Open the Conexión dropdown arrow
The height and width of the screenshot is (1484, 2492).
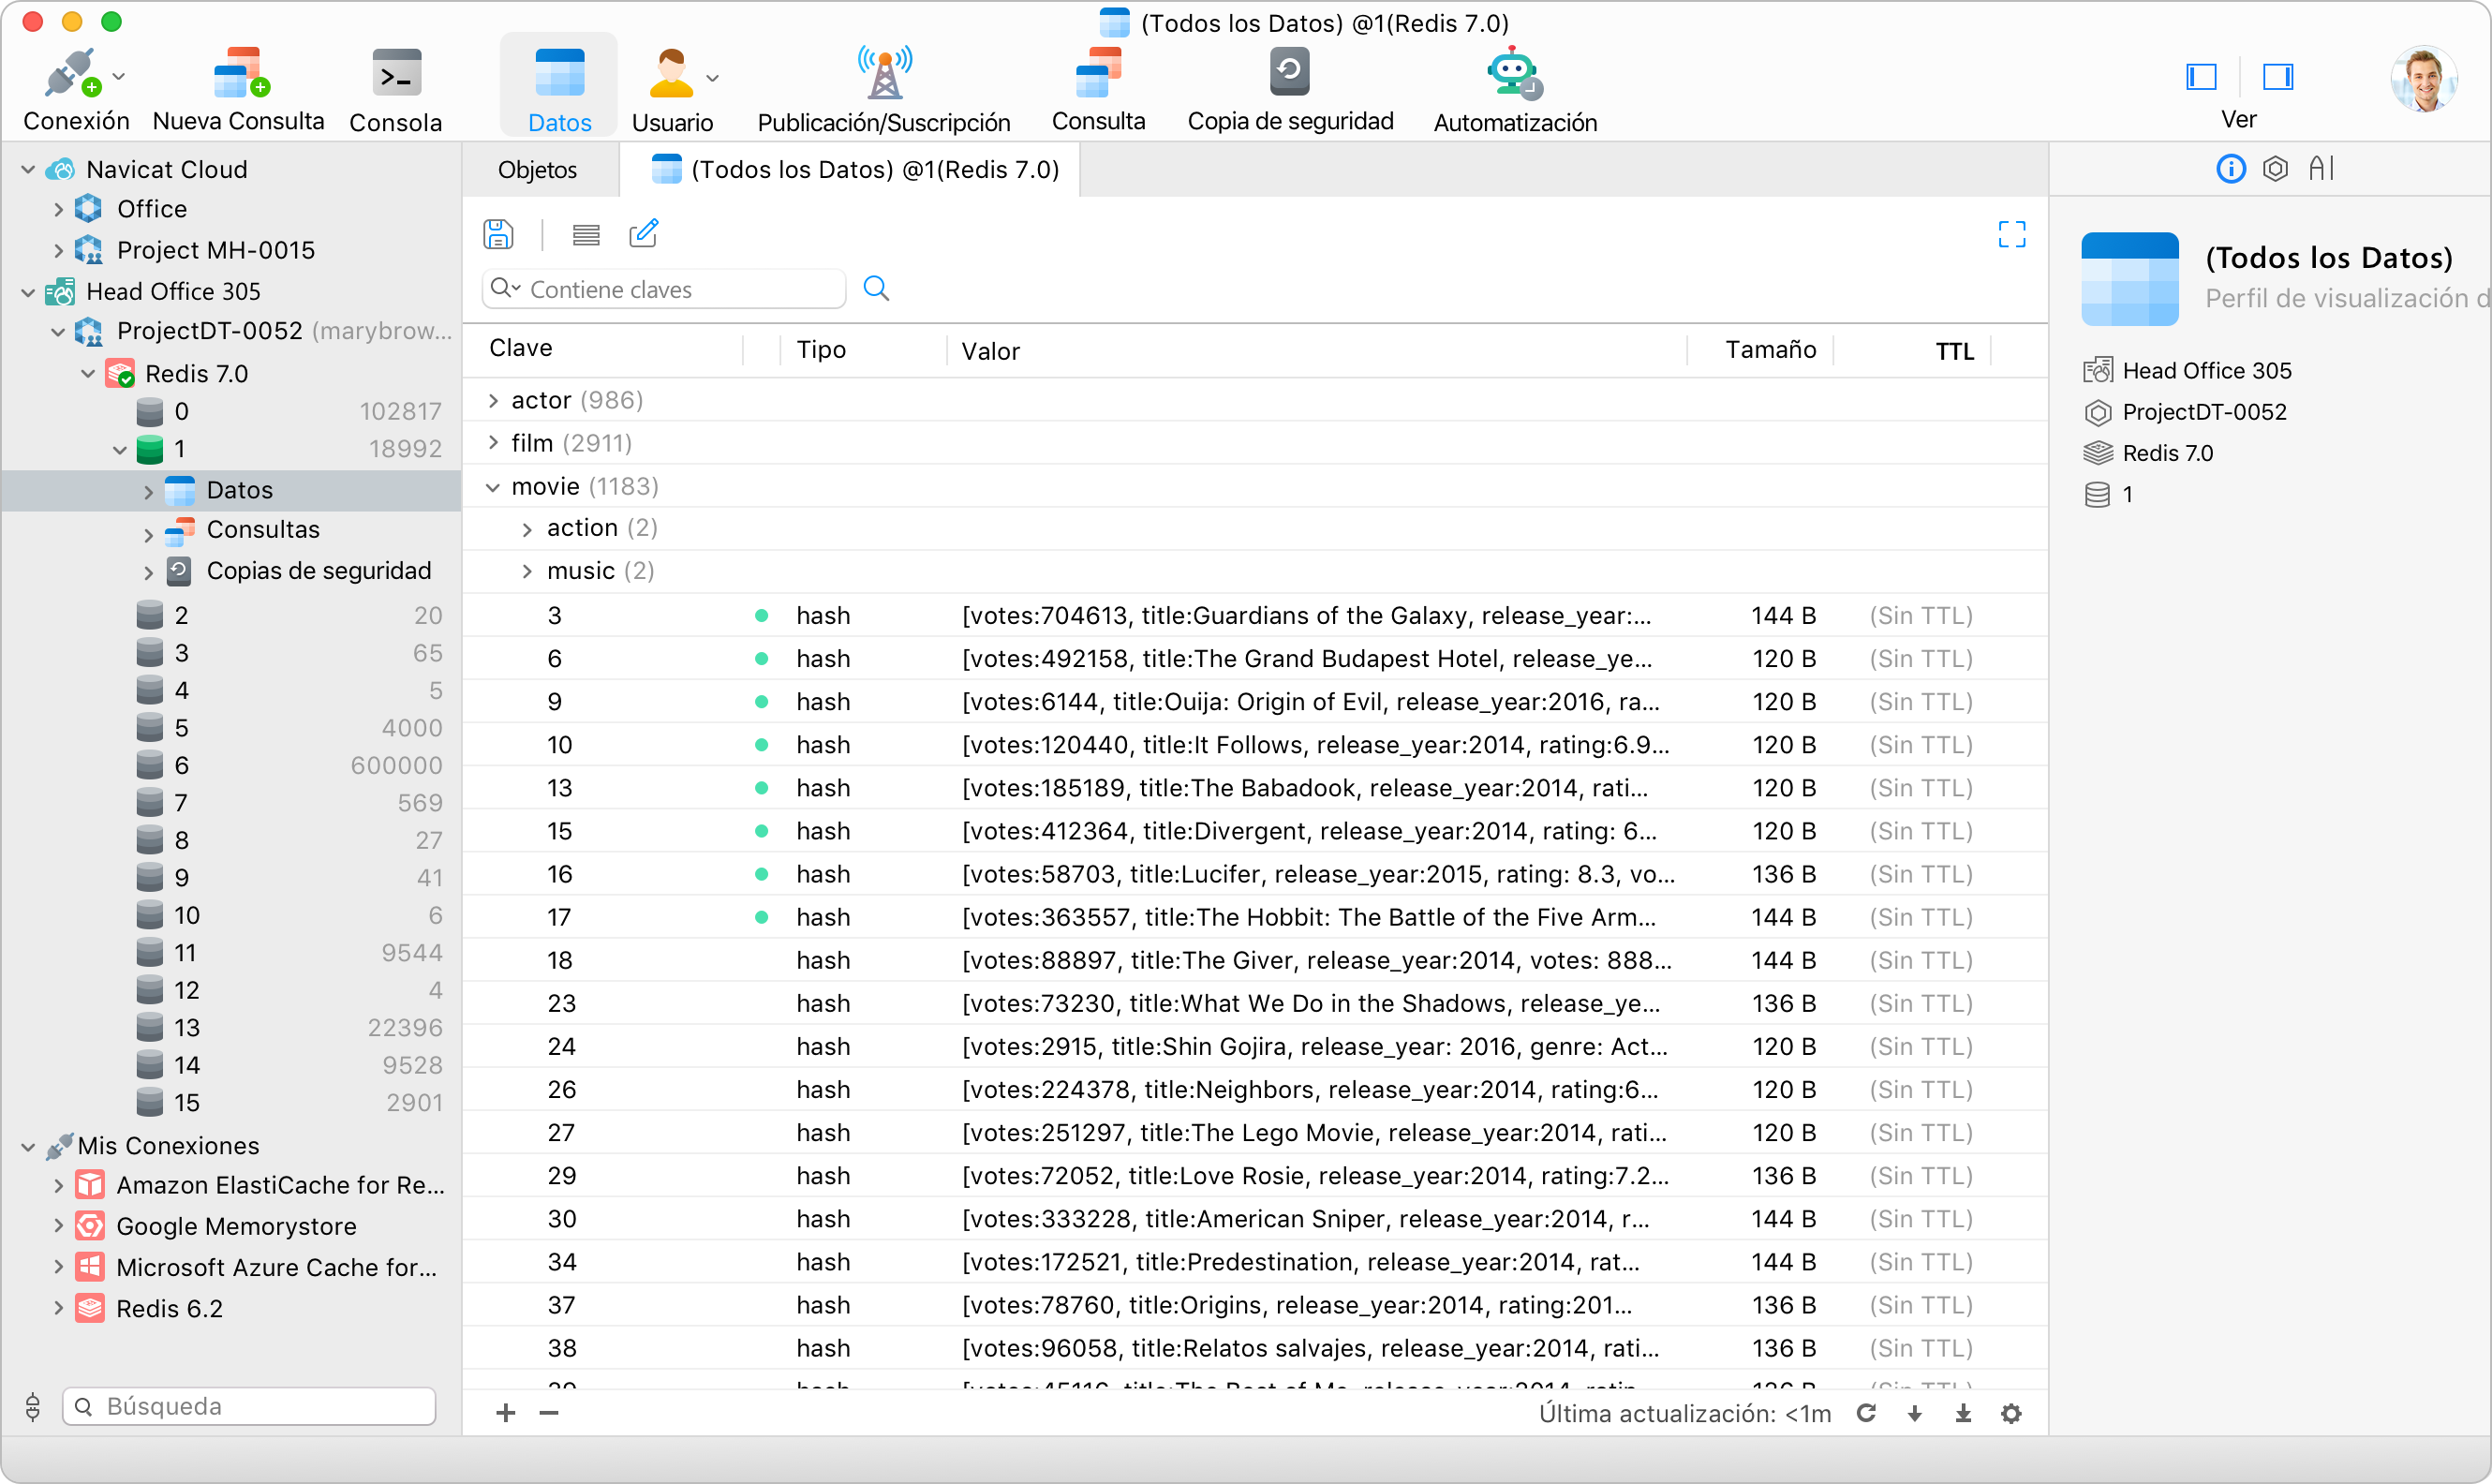(119, 76)
